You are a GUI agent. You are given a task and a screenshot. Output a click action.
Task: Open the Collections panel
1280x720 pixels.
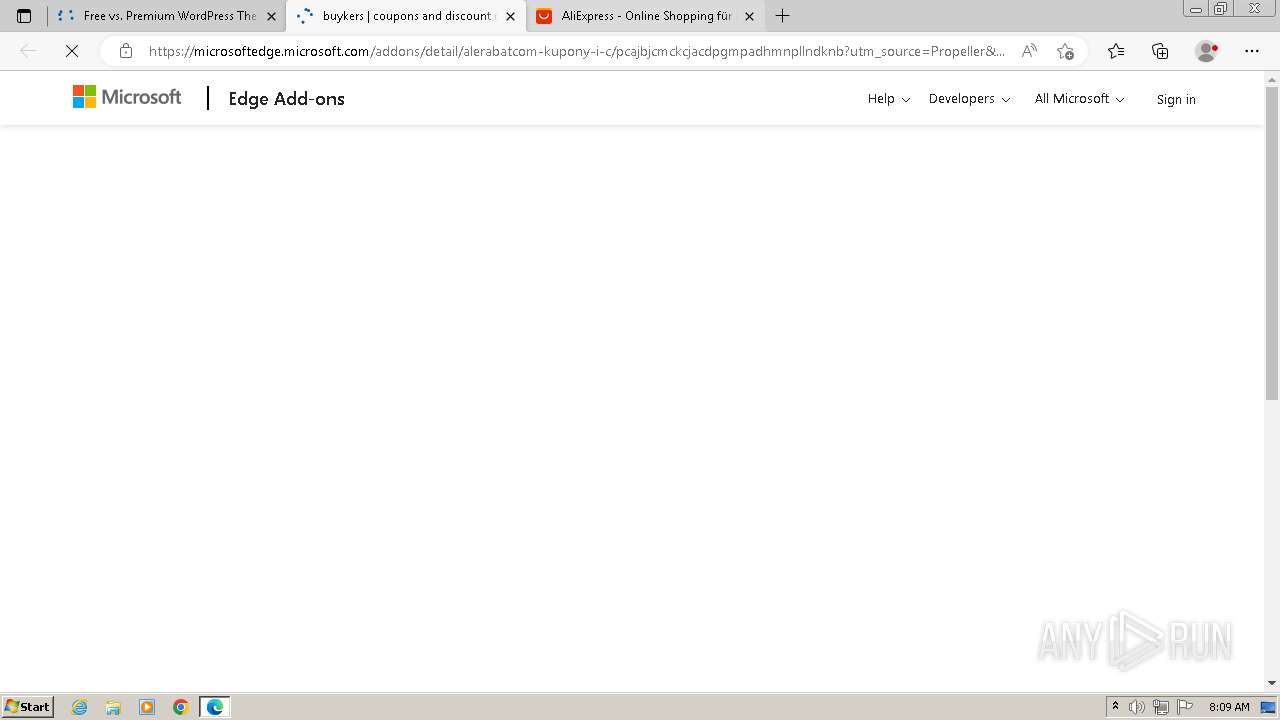[x=1160, y=51]
